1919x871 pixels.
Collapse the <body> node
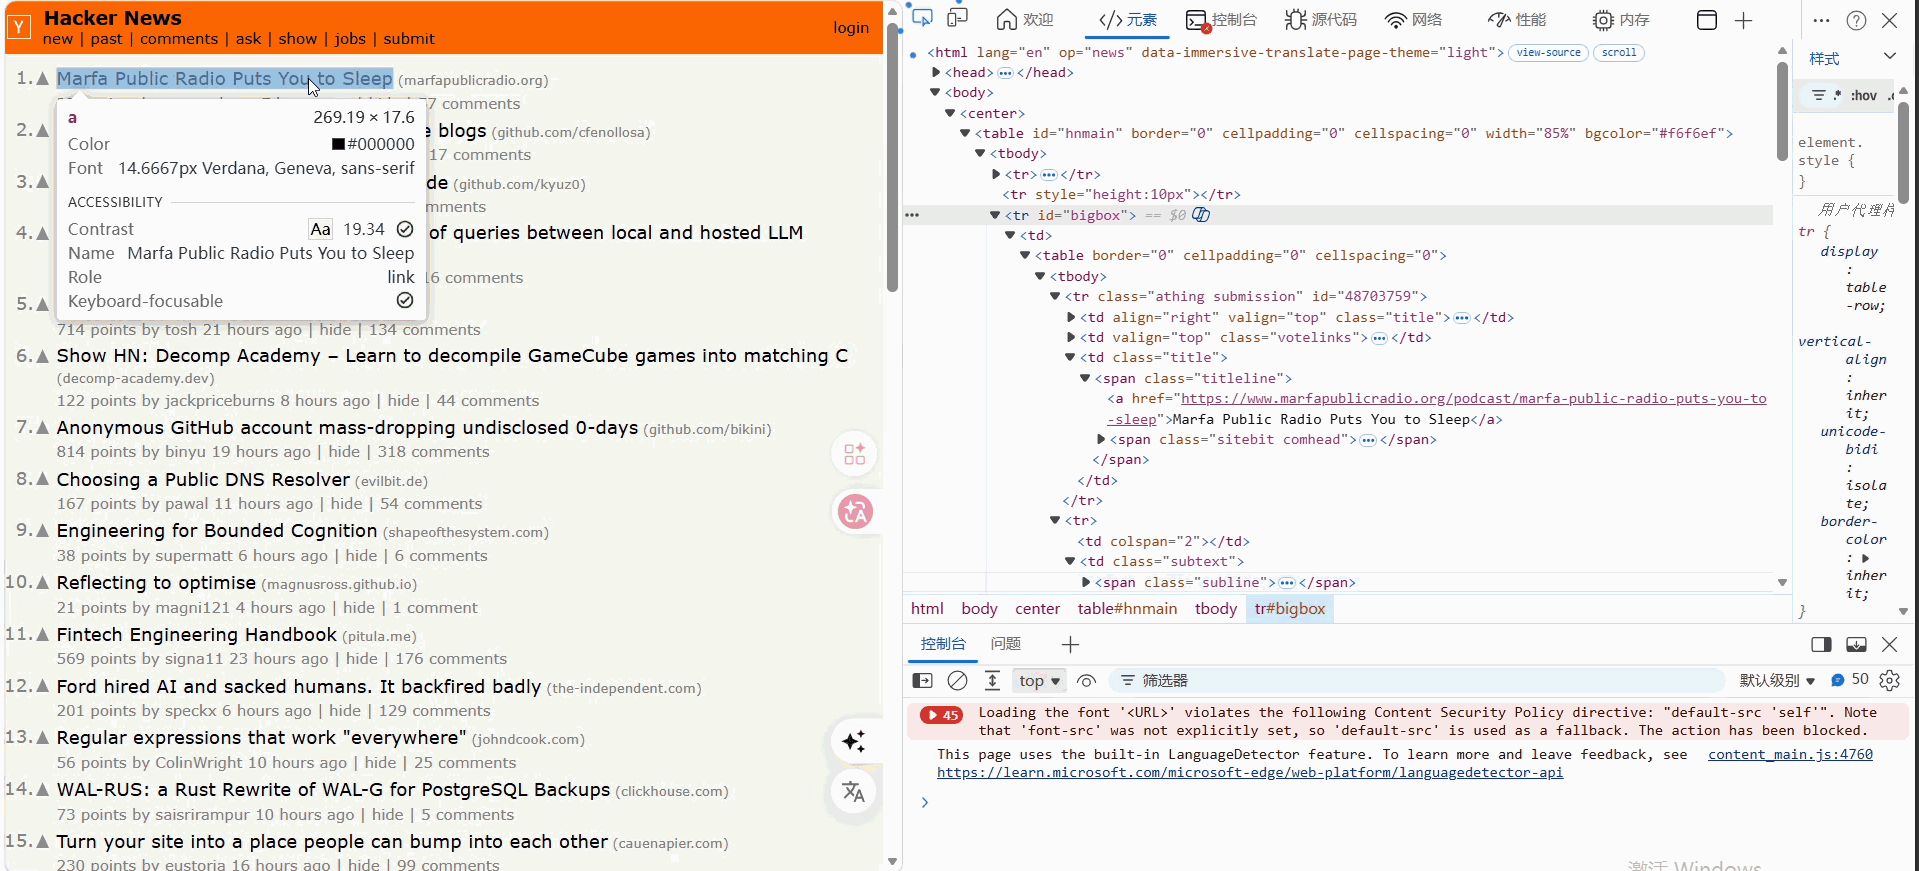click(936, 92)
